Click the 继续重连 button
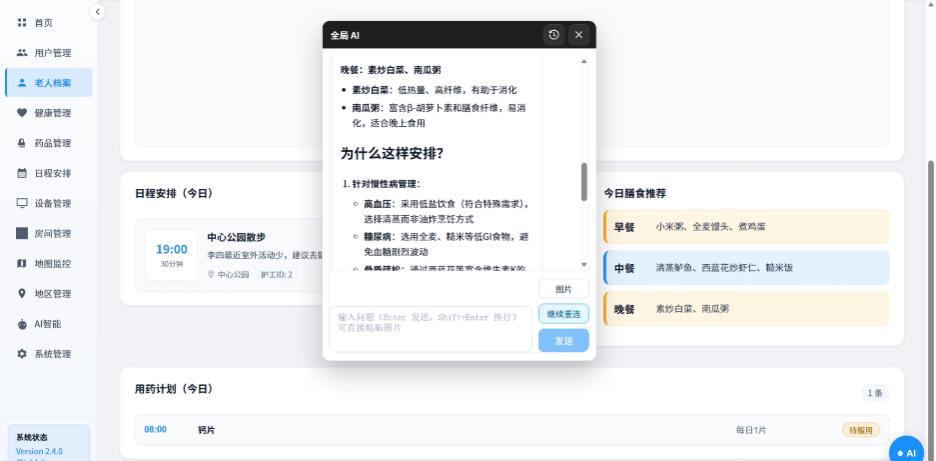This screenshot has width=936, height=461. (x=564, y=314)
